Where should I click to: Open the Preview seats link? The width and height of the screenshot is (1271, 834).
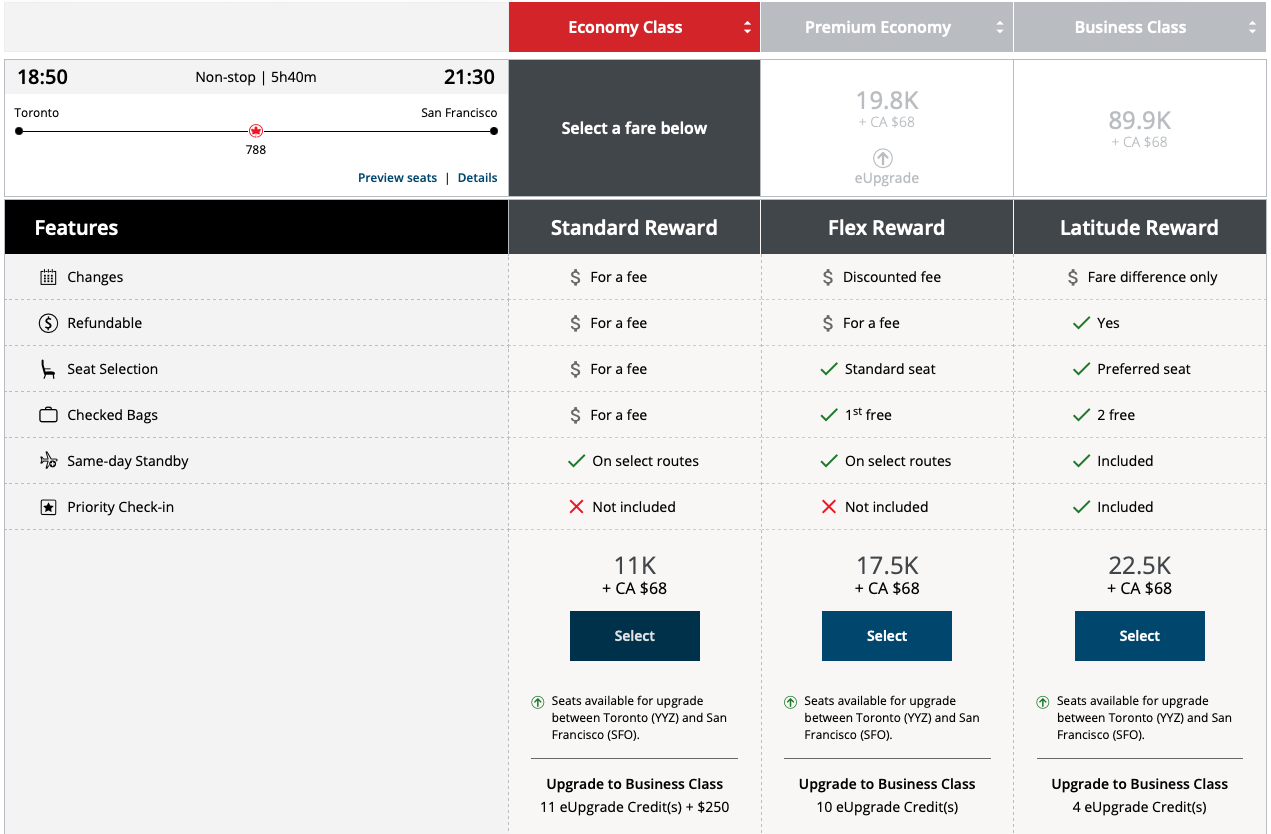tap(397, 178)
